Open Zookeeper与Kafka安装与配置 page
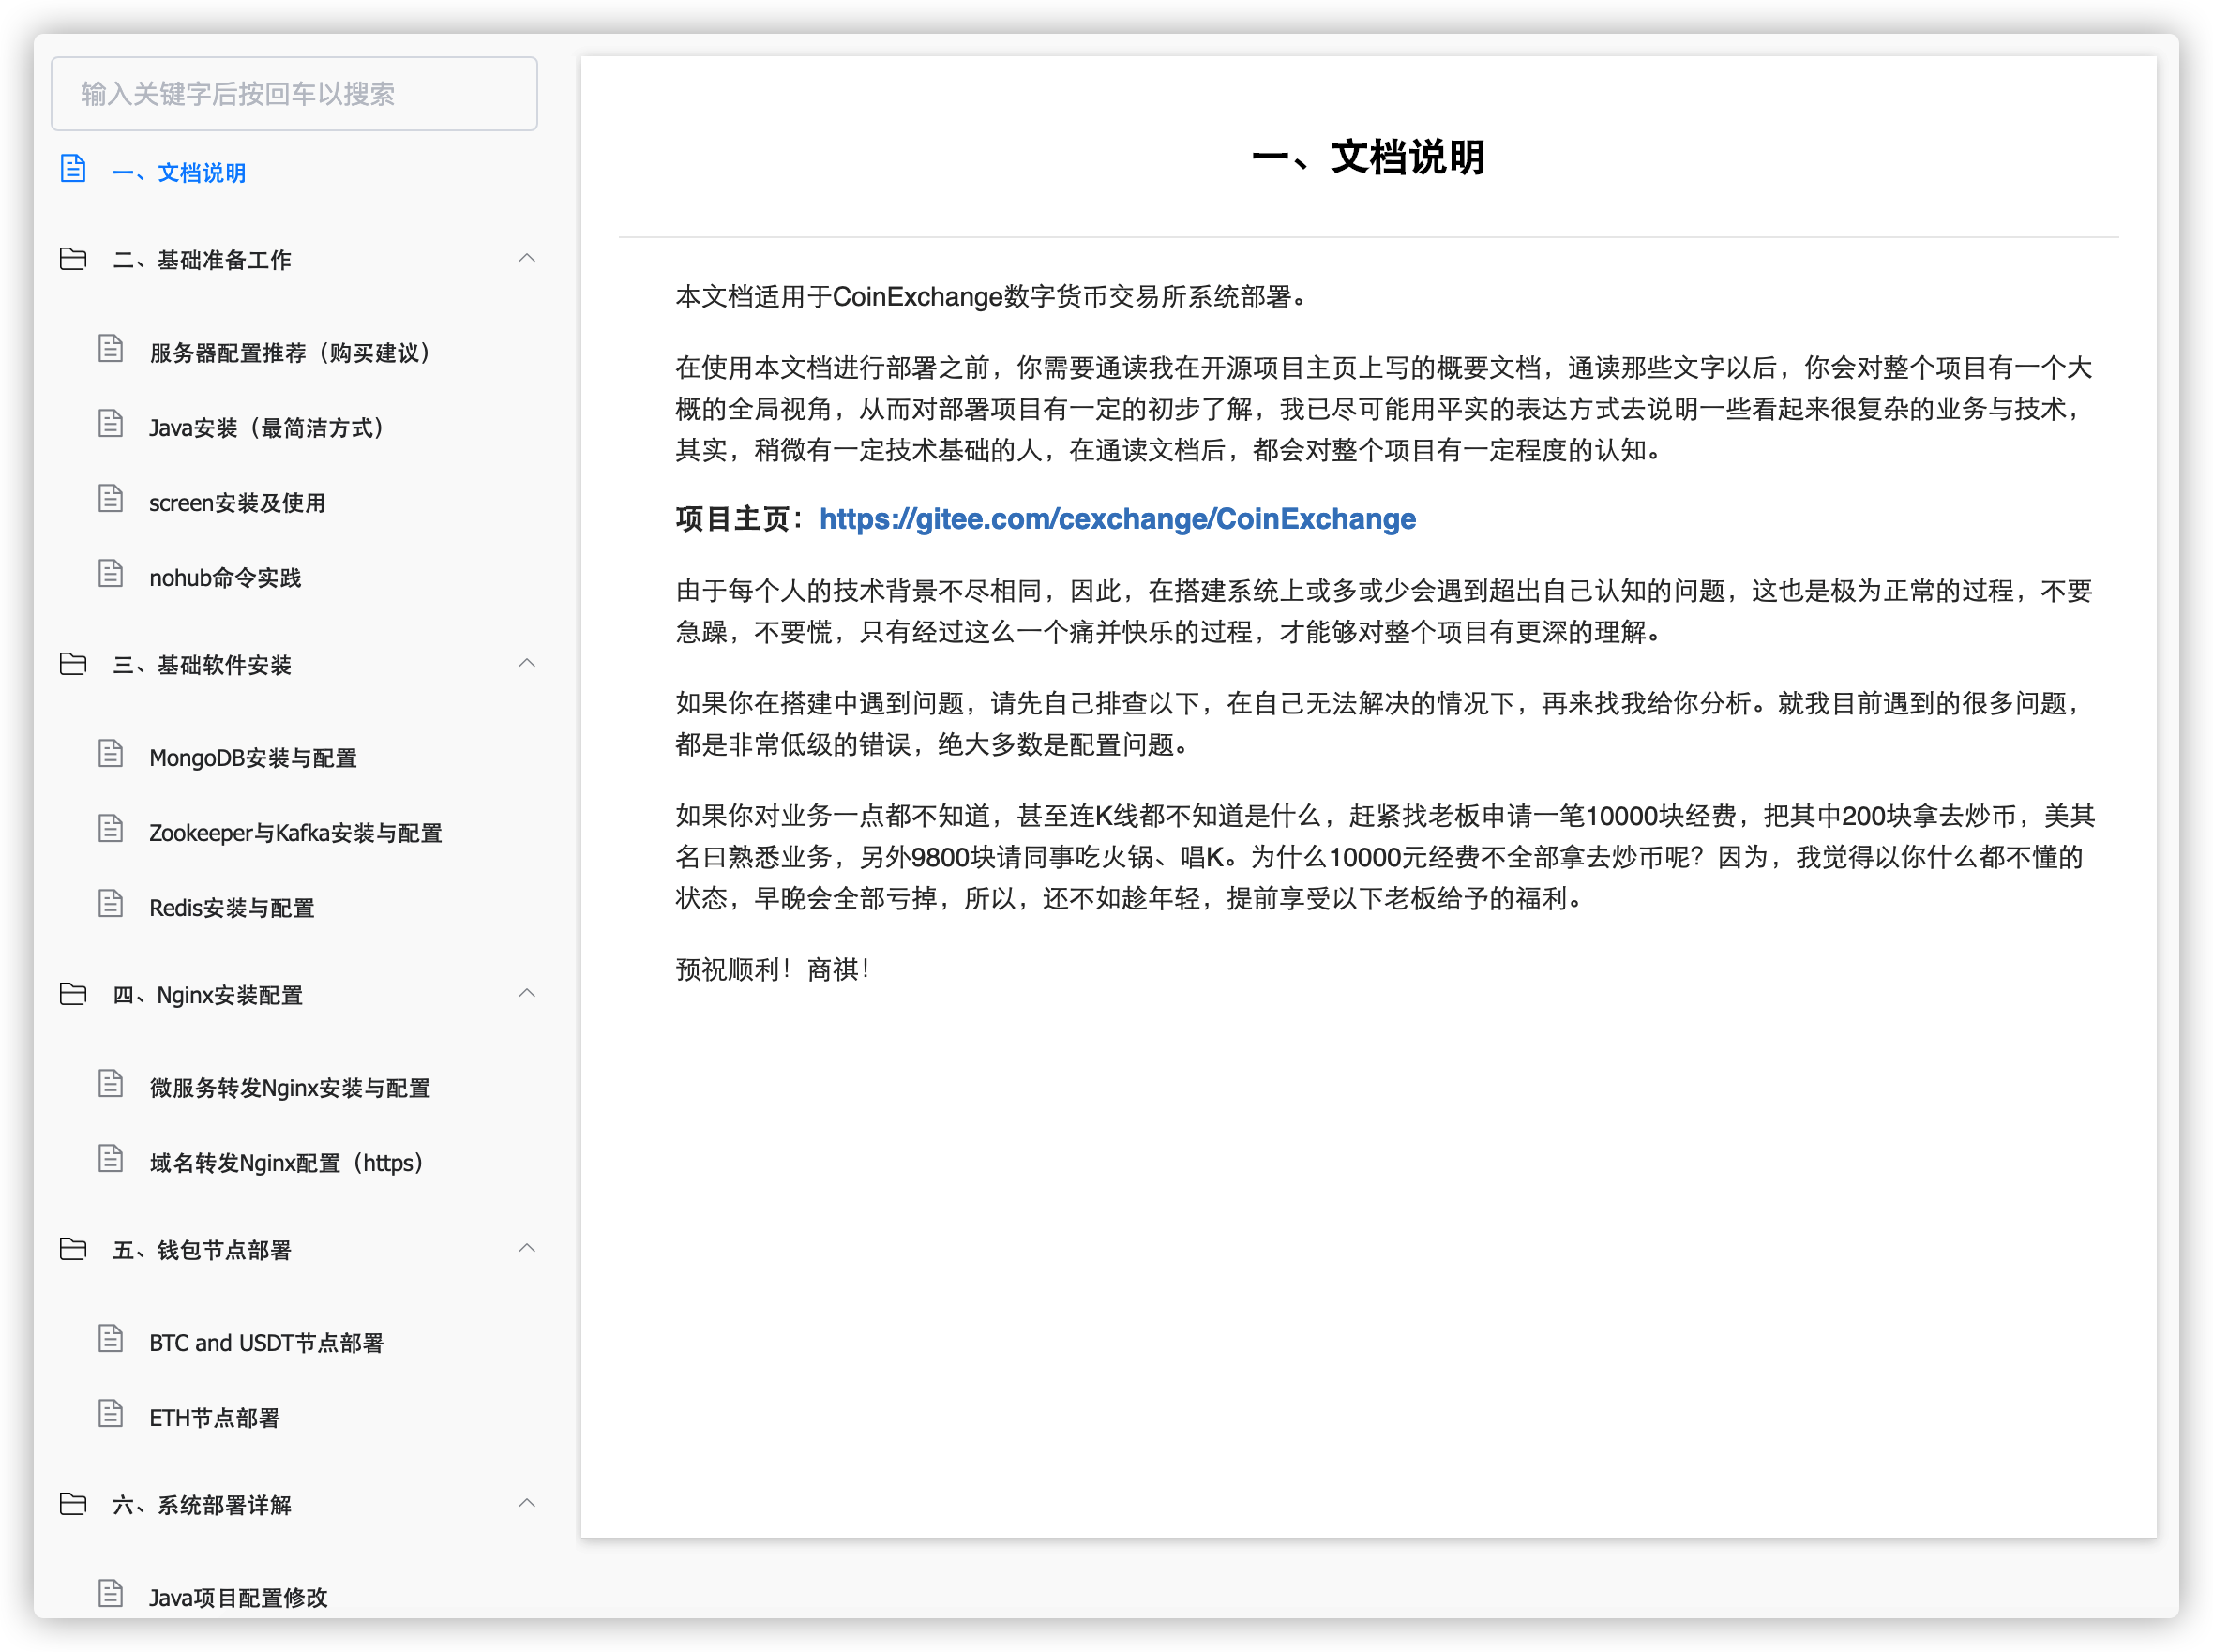Viewport: 2213px width, 1652px height. click(296, 833)
